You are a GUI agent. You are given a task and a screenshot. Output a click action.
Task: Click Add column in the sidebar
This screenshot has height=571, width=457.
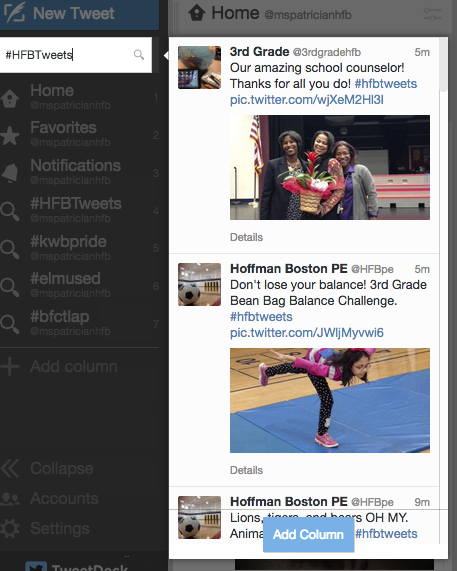point(74,366)
